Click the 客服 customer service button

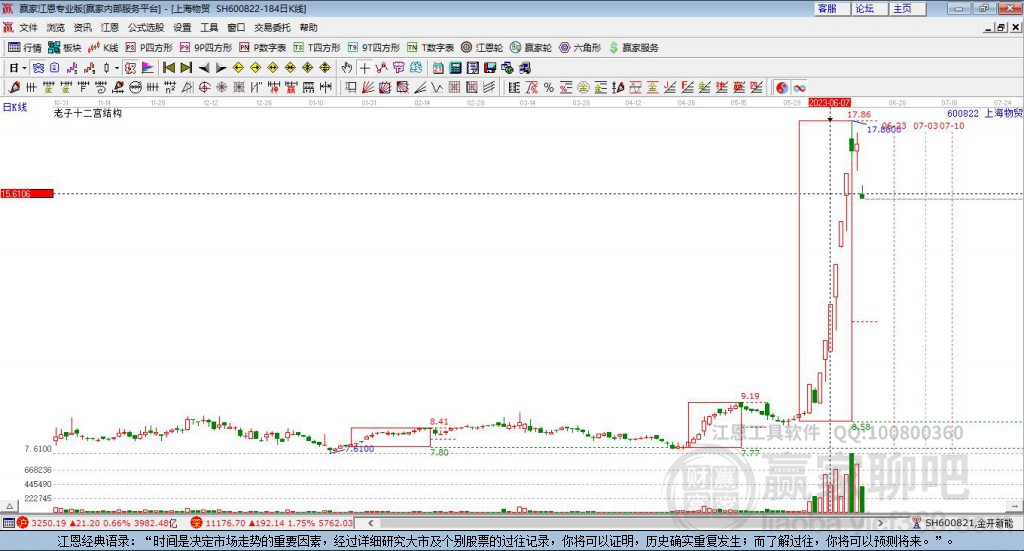click(x=827, y=8)
